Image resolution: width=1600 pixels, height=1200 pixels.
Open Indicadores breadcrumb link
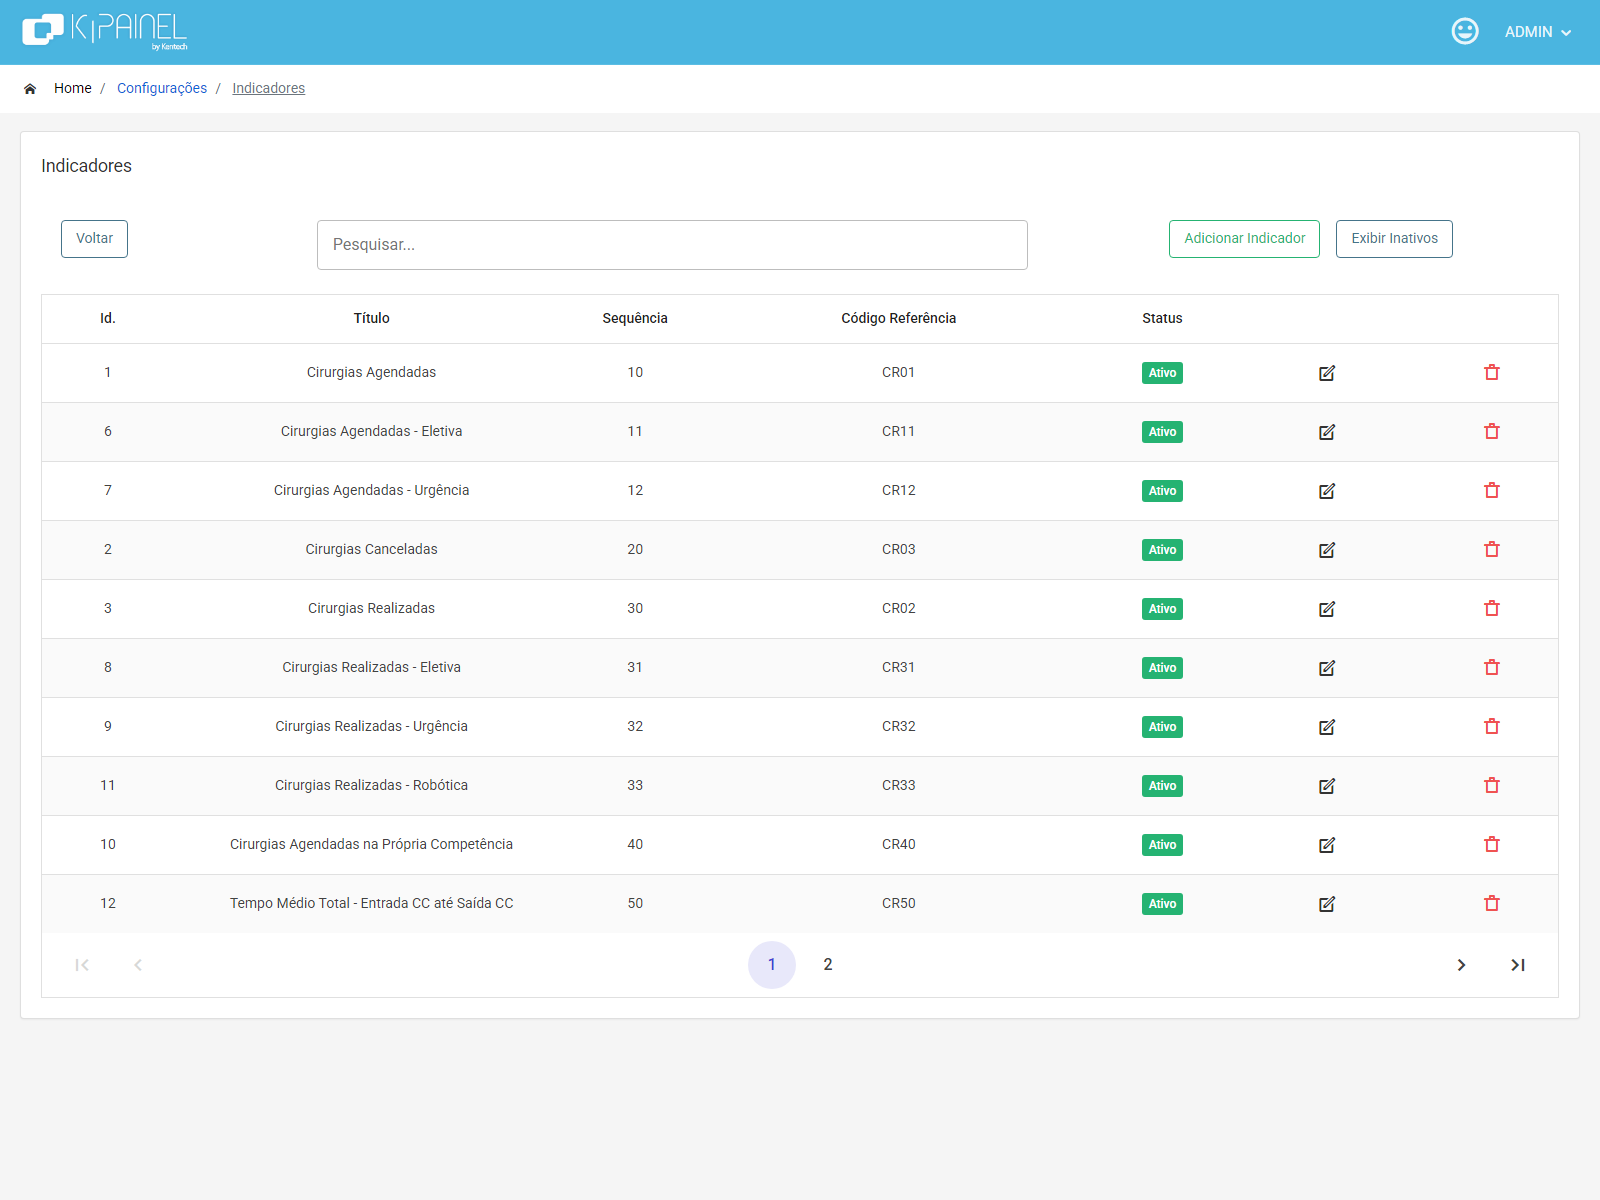[268, 88]
